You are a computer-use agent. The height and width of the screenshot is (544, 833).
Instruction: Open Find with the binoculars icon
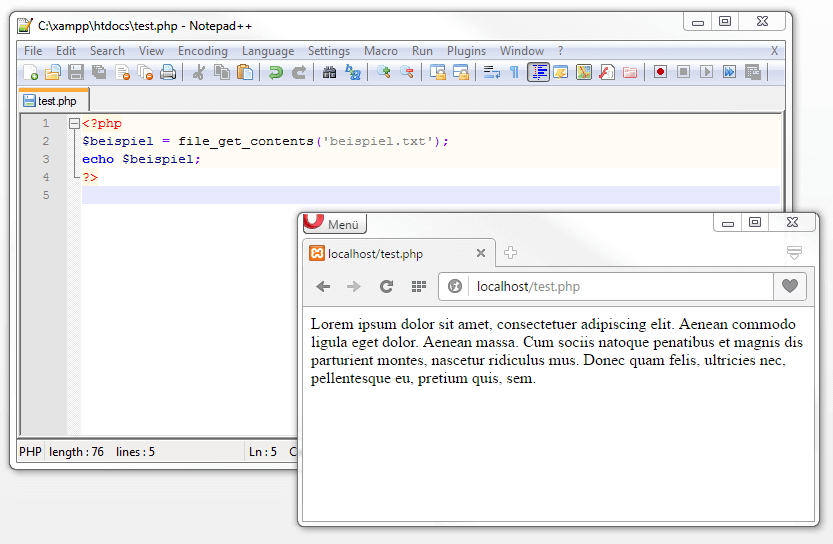tap(330, 72)
